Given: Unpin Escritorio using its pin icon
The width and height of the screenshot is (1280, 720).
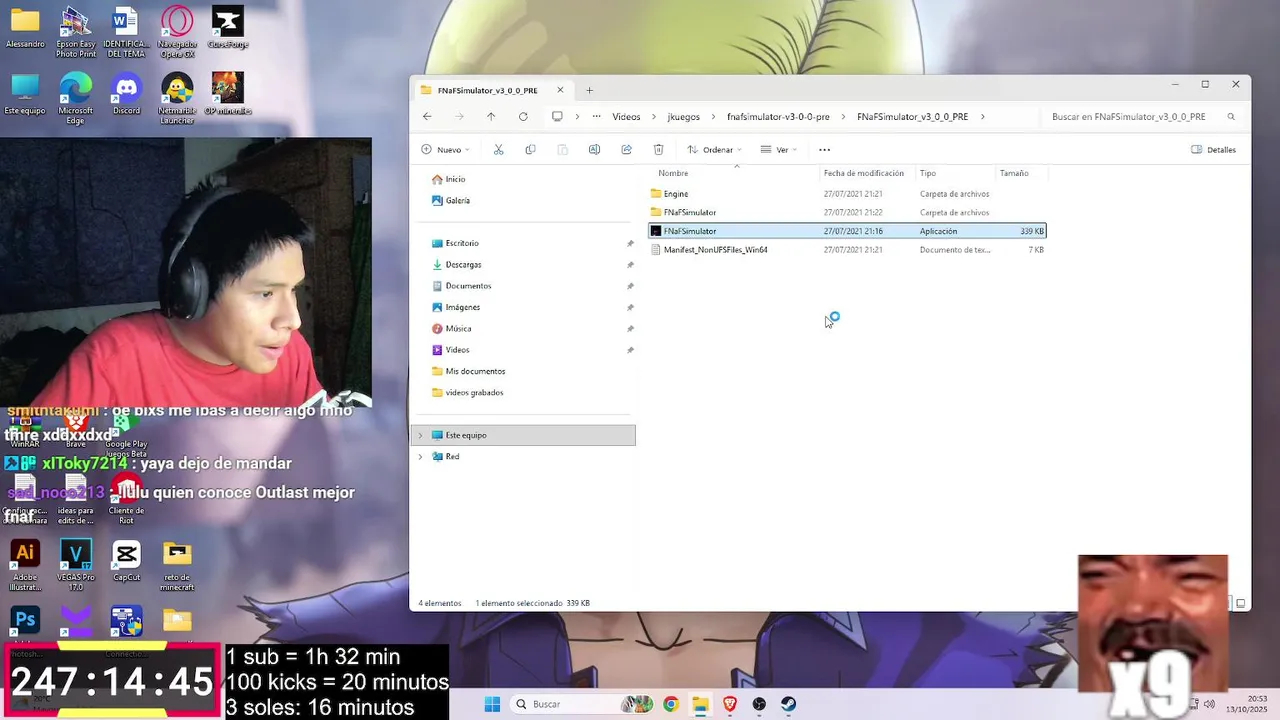Looking at the screenshot, I should coord(630,244).
